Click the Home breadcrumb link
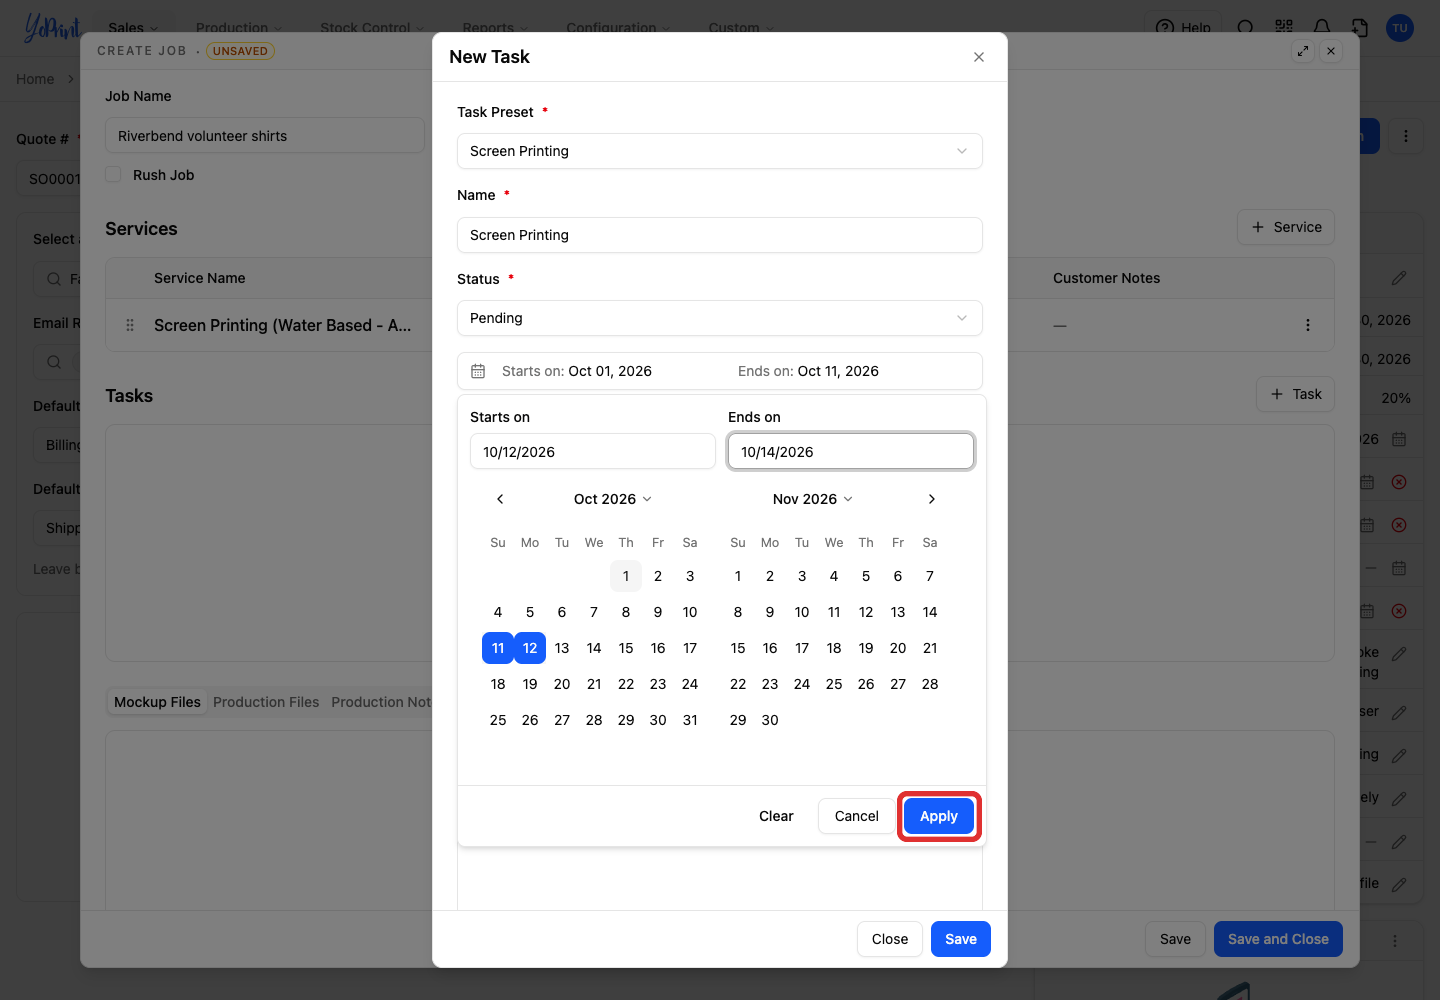Viewport: 1440px width, 1000px height. pyautogui.click(x=35, y=79)
